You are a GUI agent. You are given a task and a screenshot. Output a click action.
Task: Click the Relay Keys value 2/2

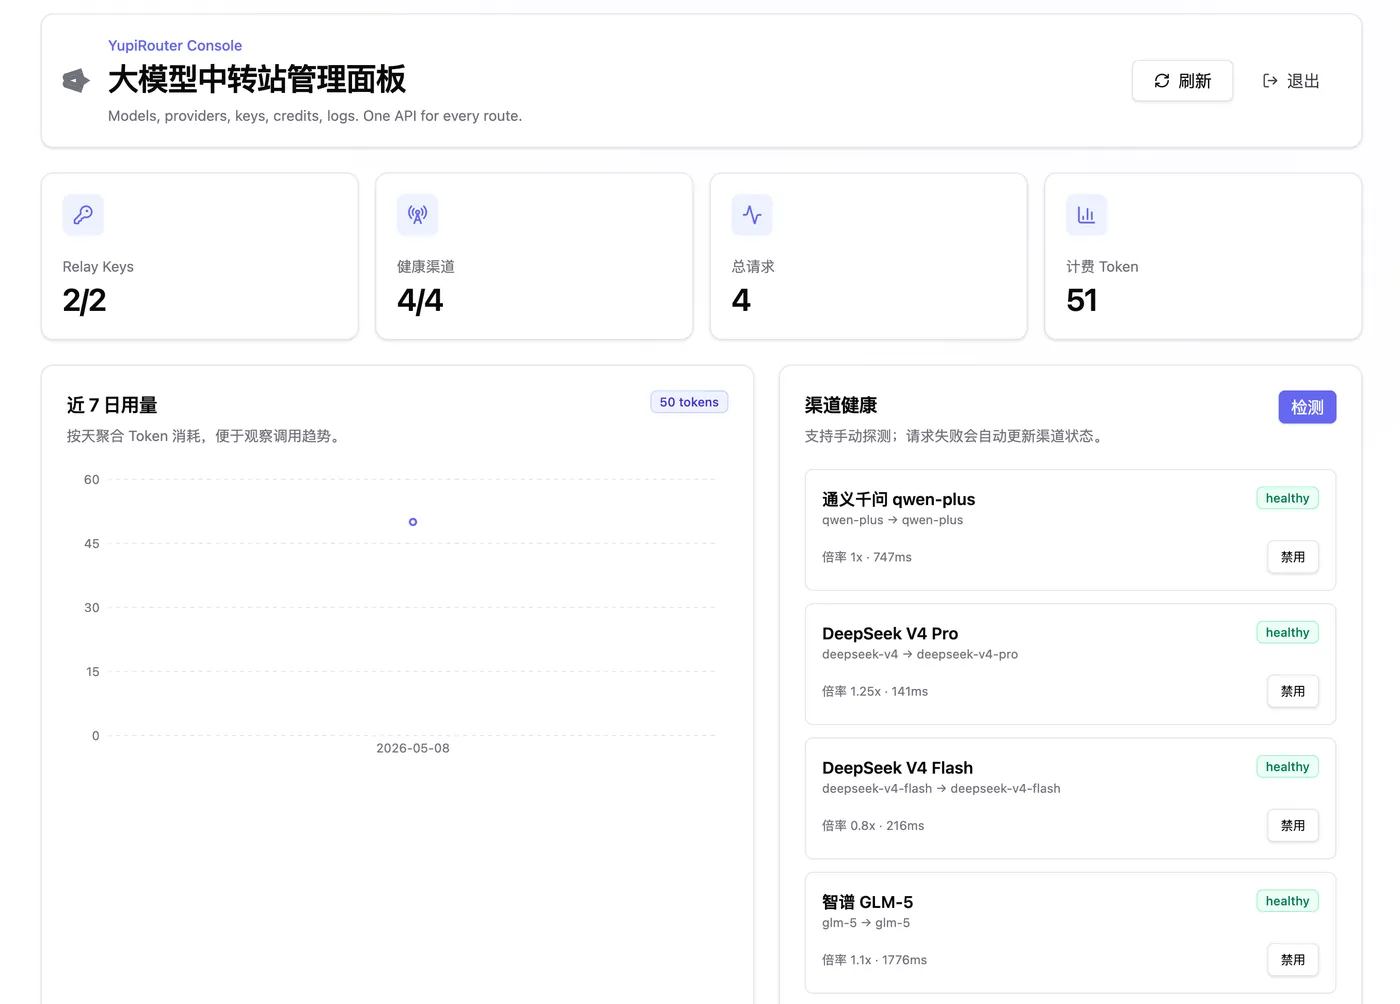point(84,300)
